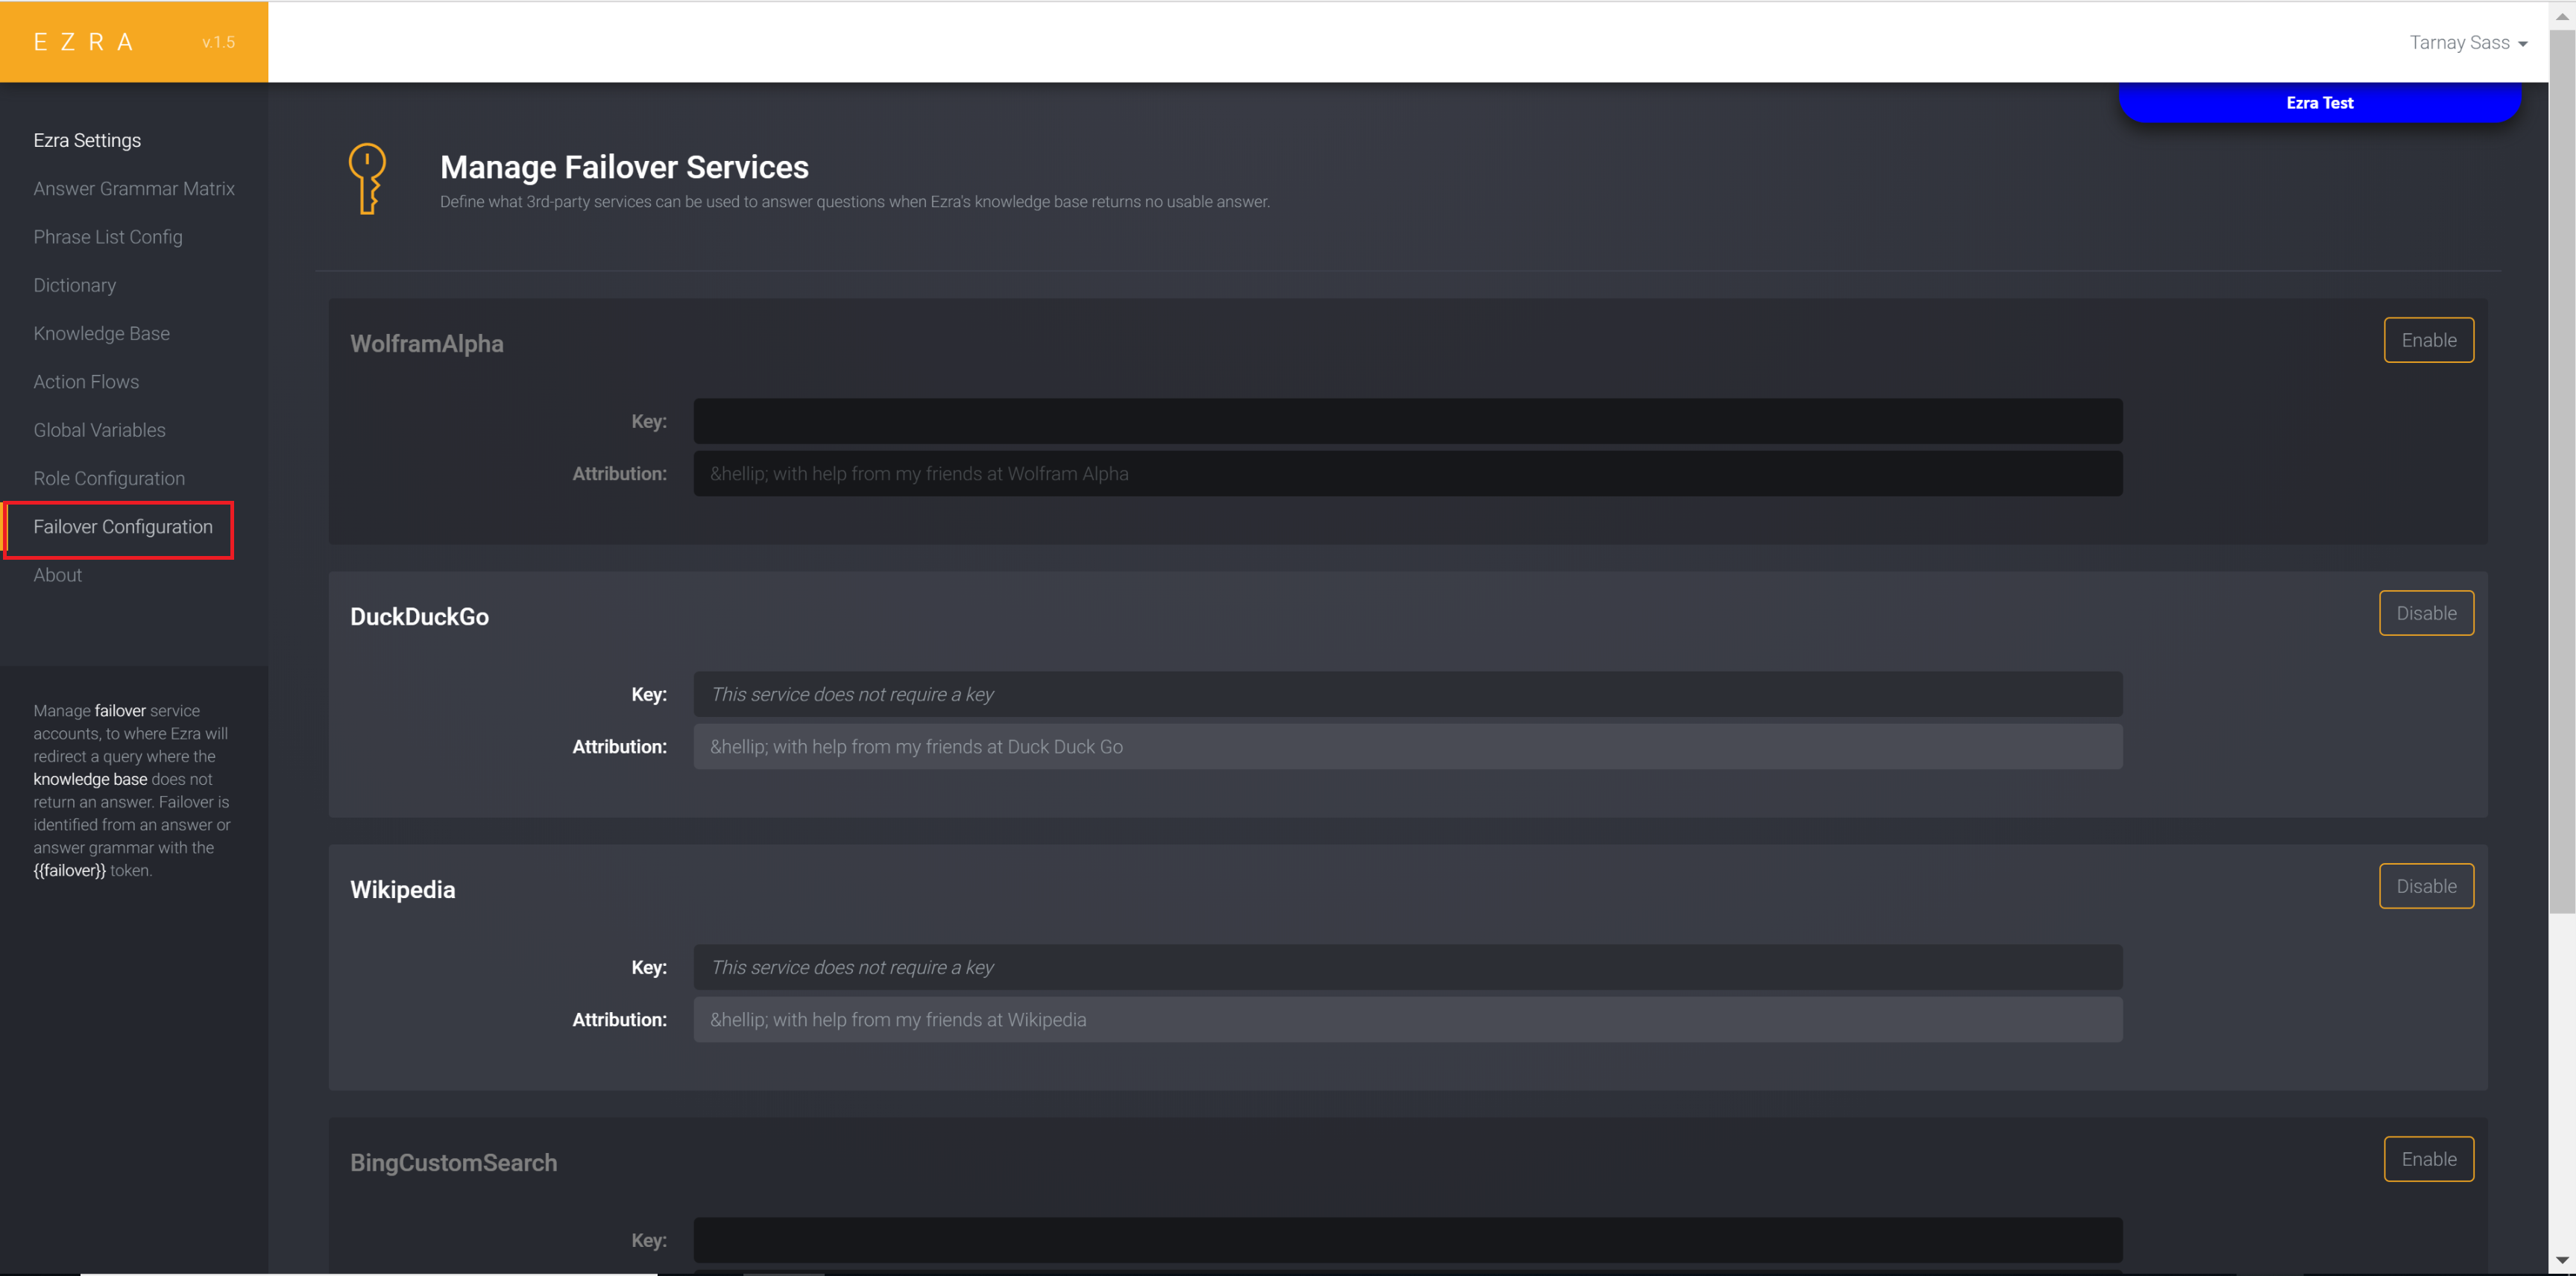
Task: Open Global Variables settings page
Action: pos(98,429)
